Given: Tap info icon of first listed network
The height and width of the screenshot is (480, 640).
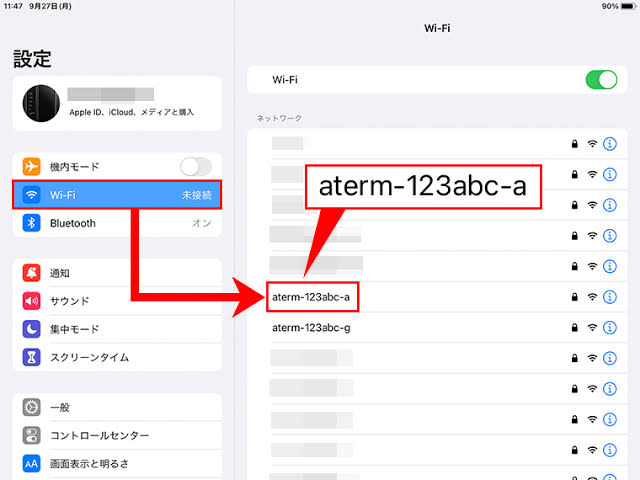Looking at the screenshot, I should pos(611,144).
